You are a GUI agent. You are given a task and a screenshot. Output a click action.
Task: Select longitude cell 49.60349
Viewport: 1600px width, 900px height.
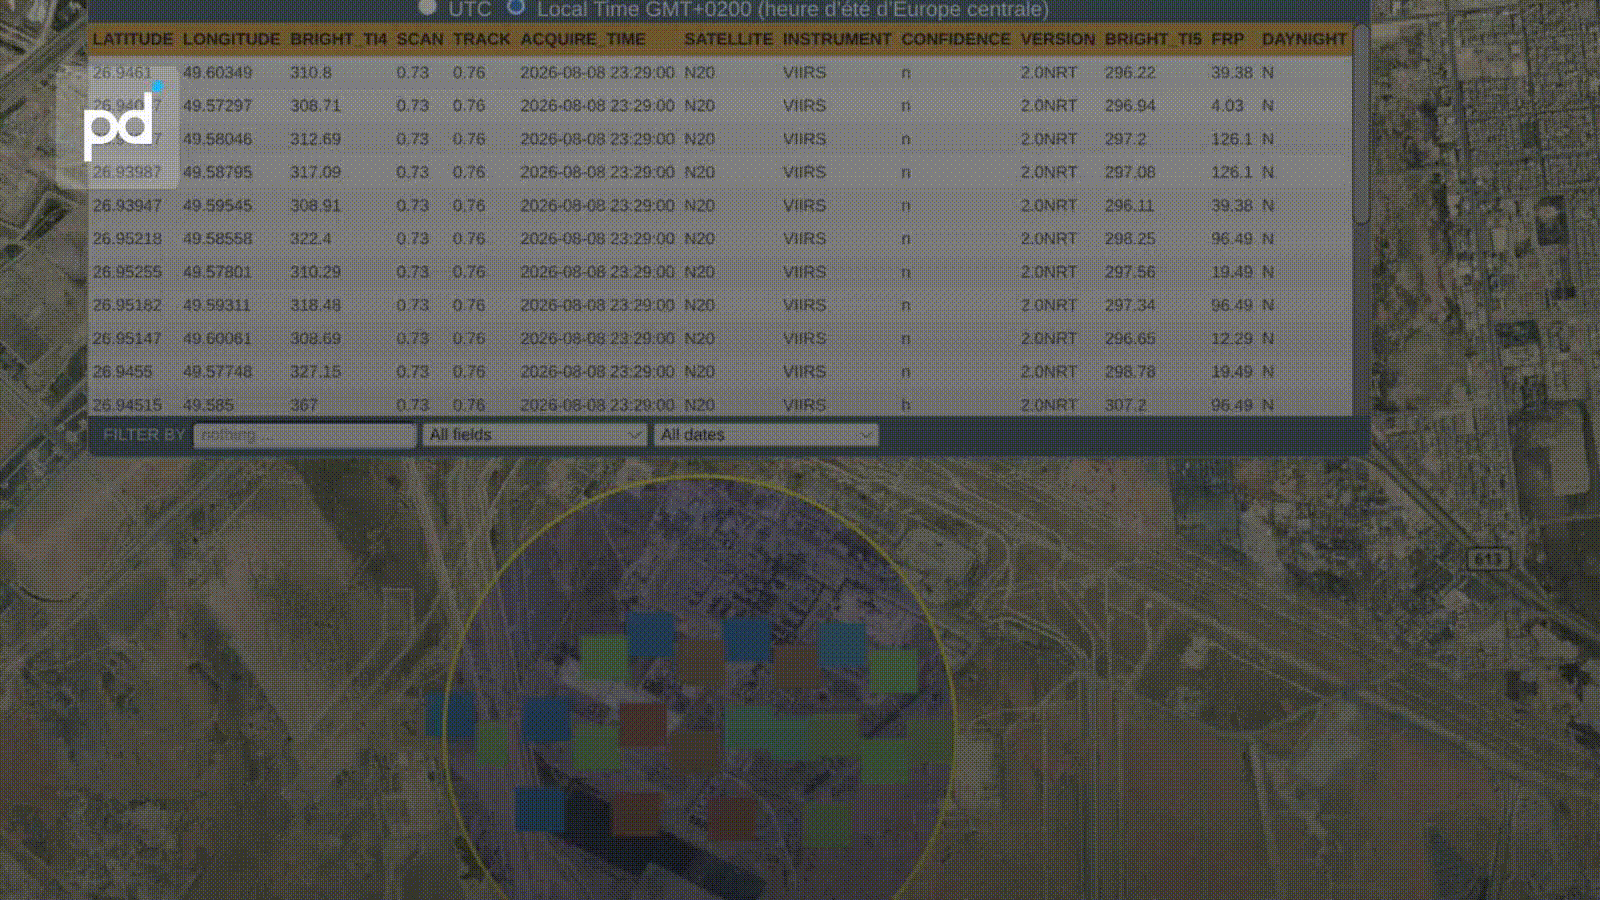[x=218, y=73]
